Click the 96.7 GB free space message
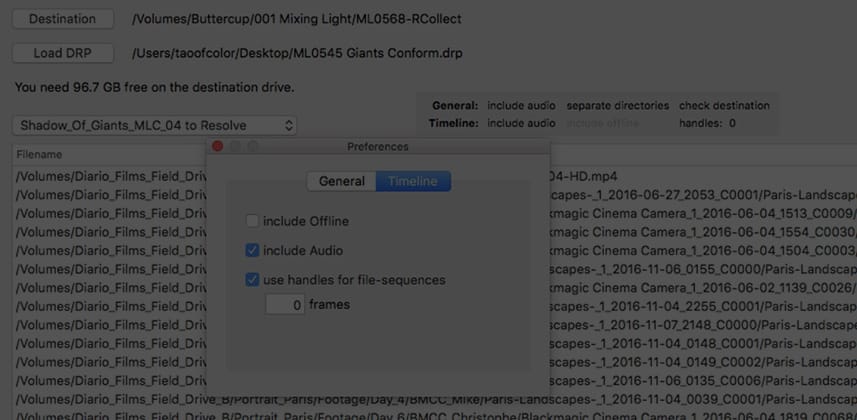 click(155, 88)
